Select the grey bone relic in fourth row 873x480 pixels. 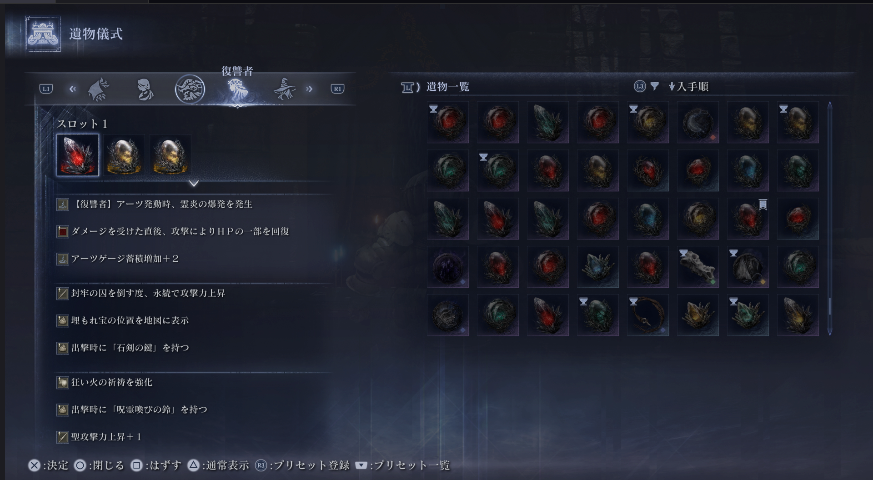pos(698,267)
